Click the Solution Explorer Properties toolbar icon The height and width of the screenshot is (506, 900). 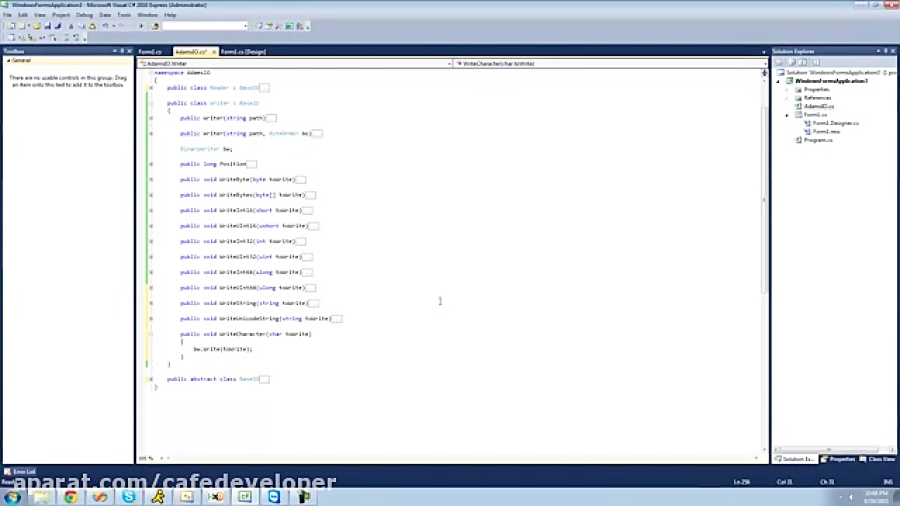(779, 62)
